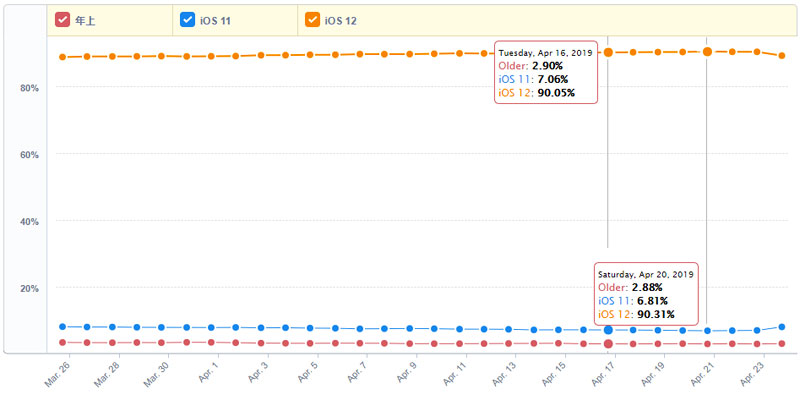This screenshot has height=395, width=800.
Task: Click the last red Older data point
Action: [782, 343]
